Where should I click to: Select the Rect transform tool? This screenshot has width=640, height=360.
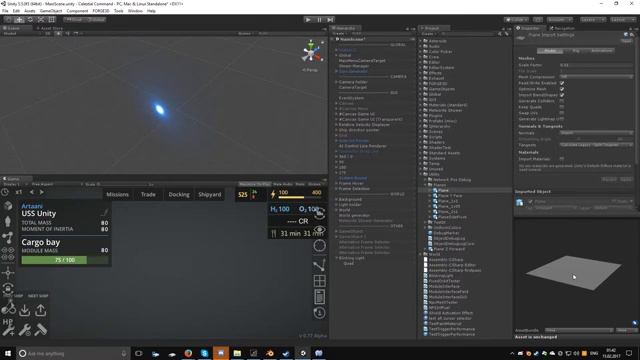[52, 20]
